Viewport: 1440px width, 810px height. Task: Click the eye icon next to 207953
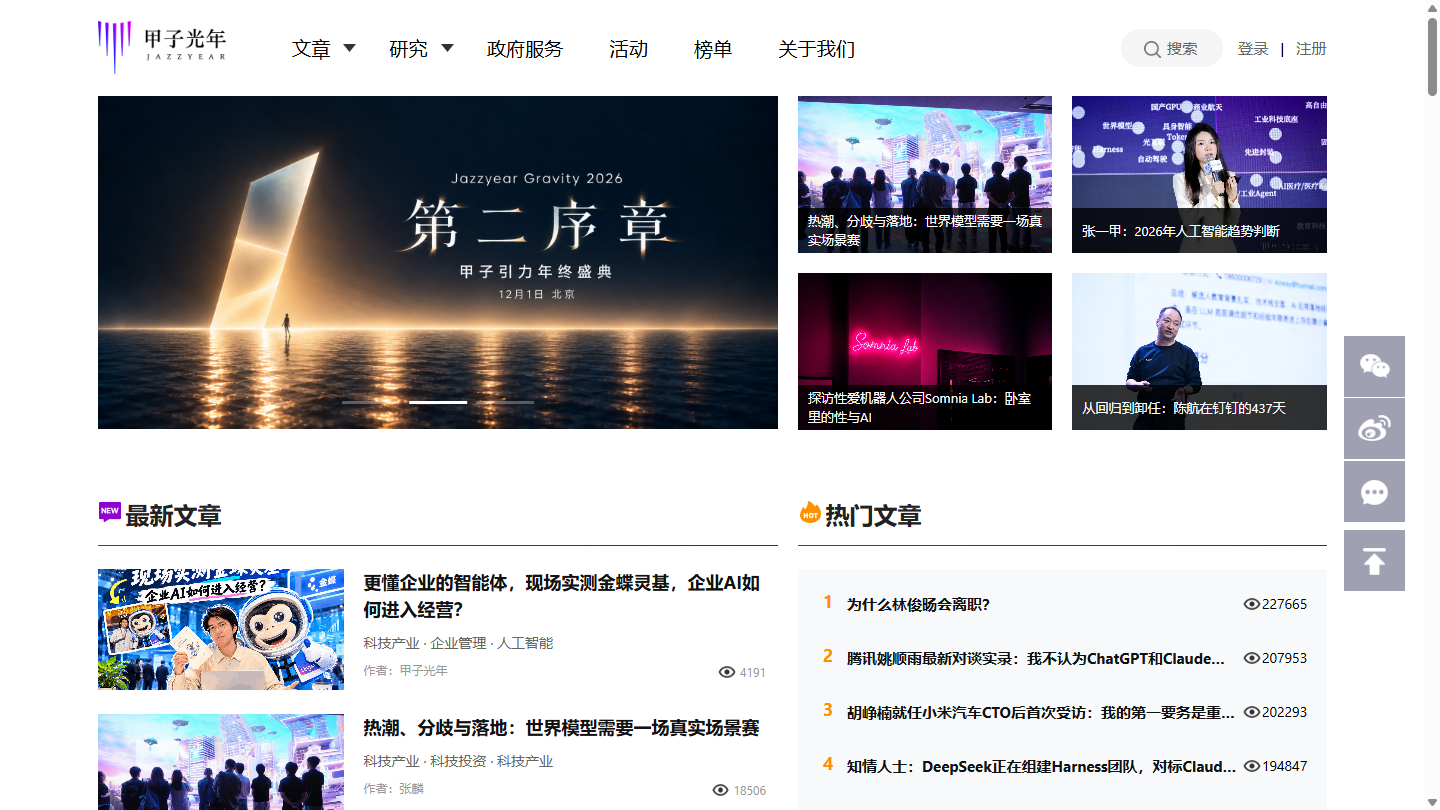(x=1251, y=658)
